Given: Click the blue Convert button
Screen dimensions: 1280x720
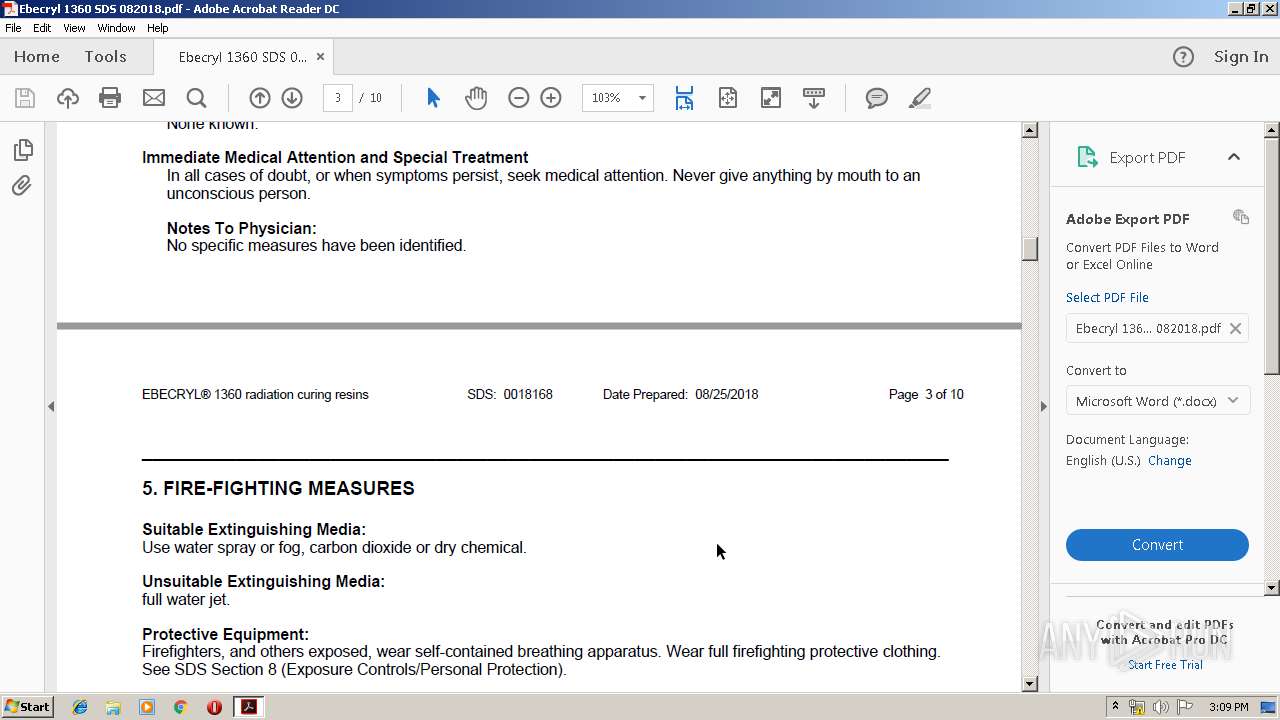Looking at the screenshot, I should (1157, 545).
